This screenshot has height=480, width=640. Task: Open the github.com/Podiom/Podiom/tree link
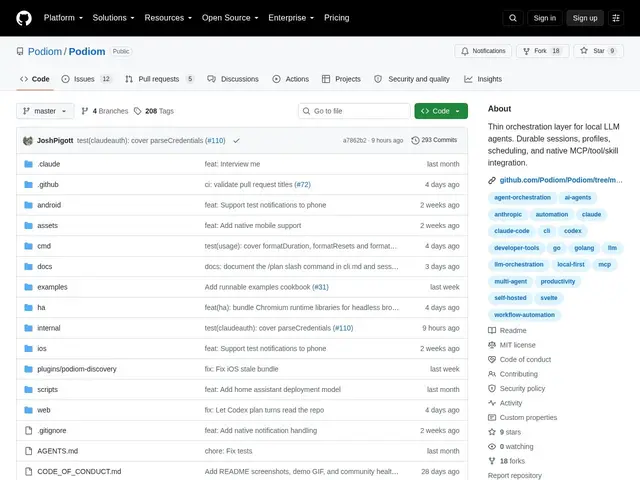561,180
